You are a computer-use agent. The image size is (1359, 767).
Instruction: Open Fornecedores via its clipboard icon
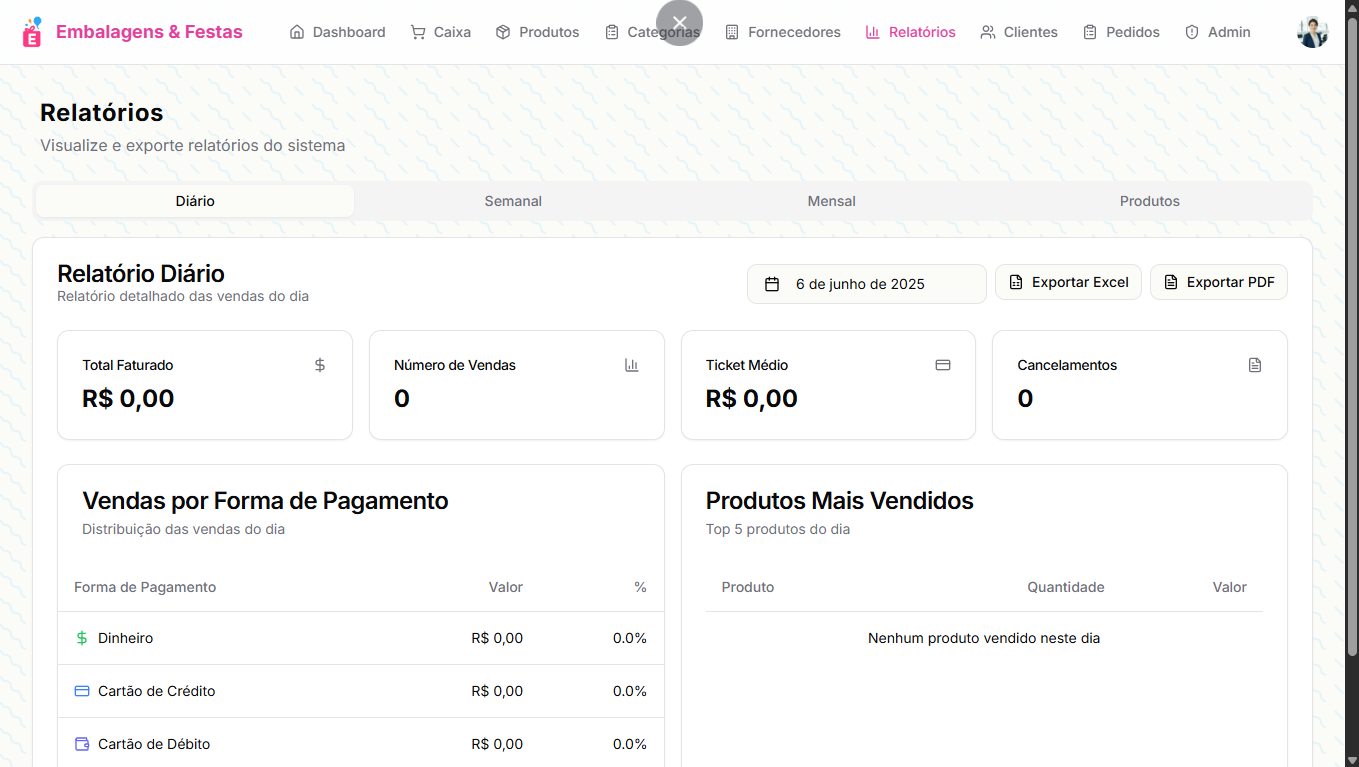[x=731, y=31]
